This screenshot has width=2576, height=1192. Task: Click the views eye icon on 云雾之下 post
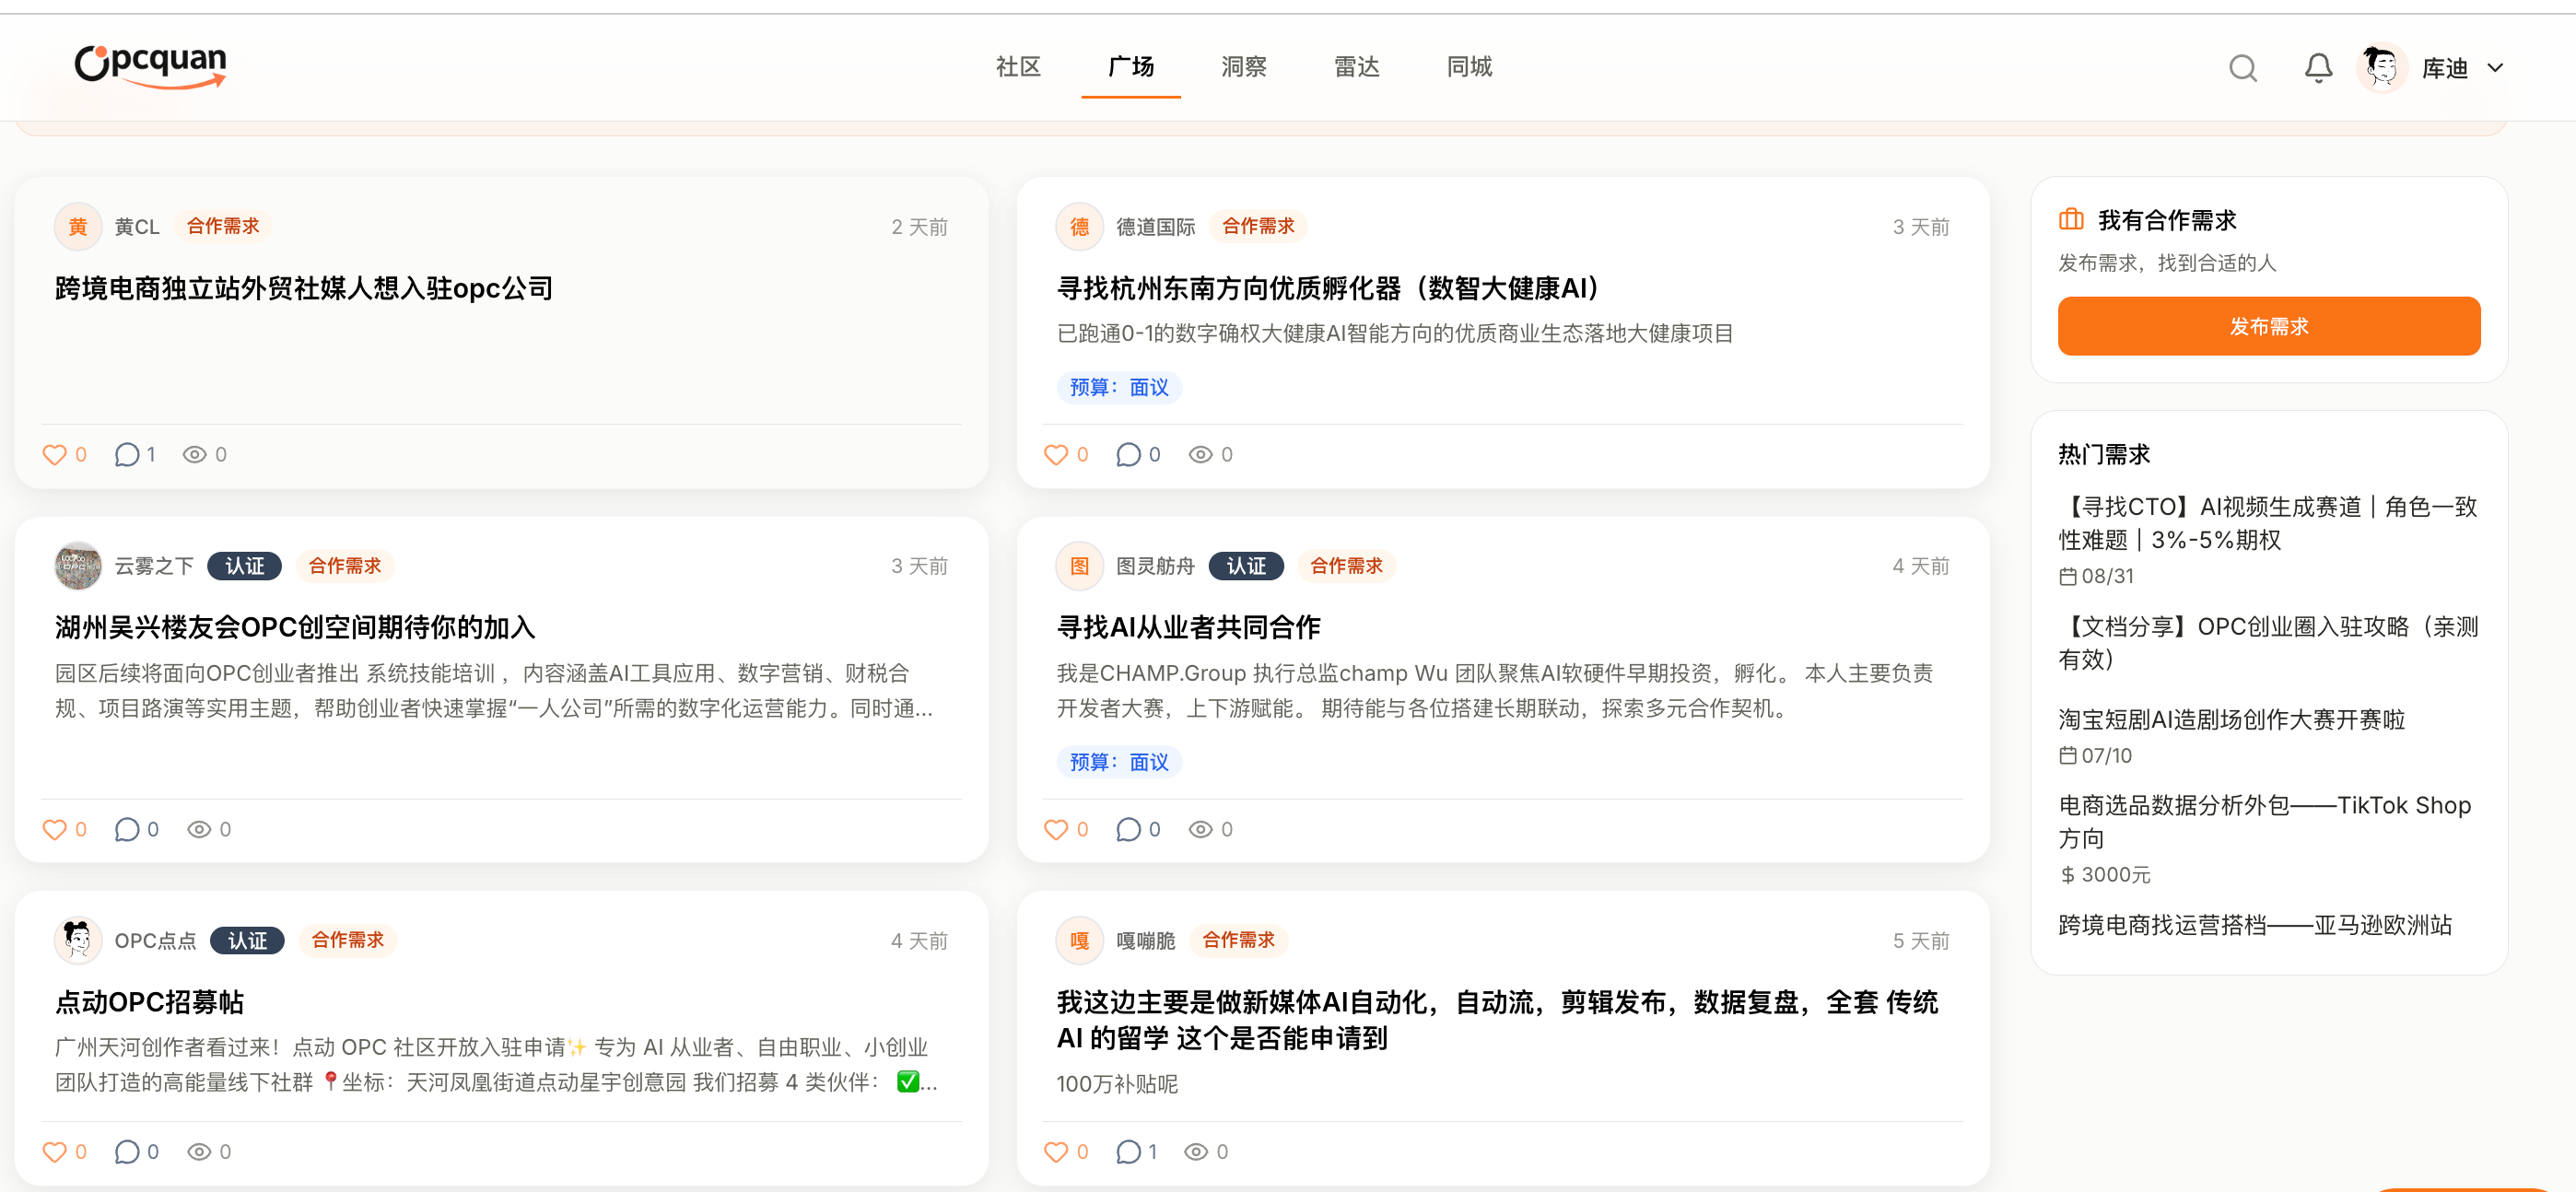[x=199, y=830]
